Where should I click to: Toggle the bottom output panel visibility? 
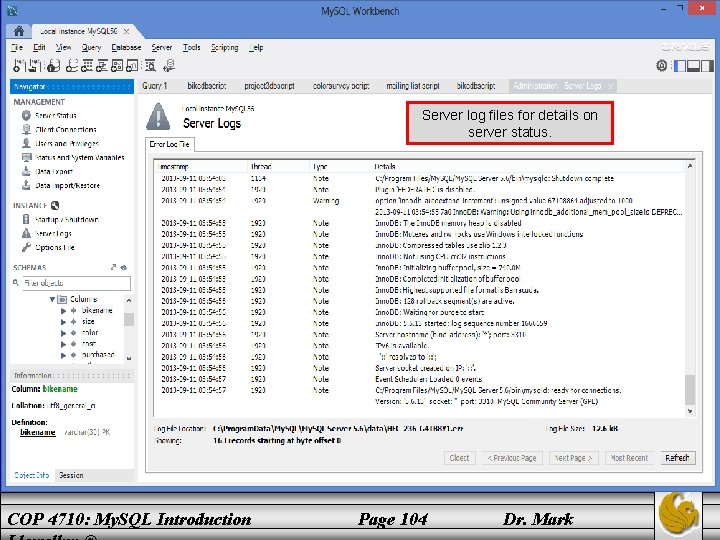tap(693, 66)
